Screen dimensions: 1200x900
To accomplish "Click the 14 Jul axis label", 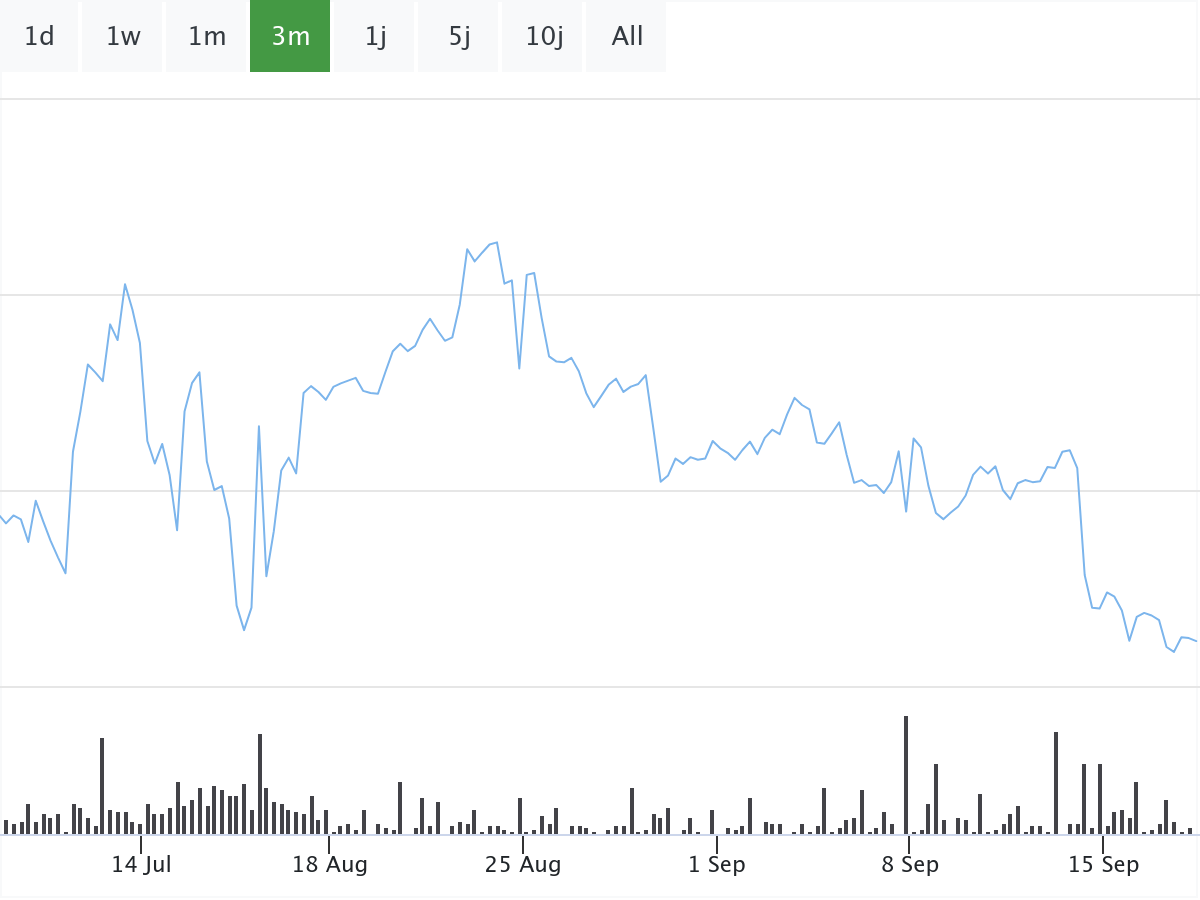I will pyautogui.click(x=141, y=865).
